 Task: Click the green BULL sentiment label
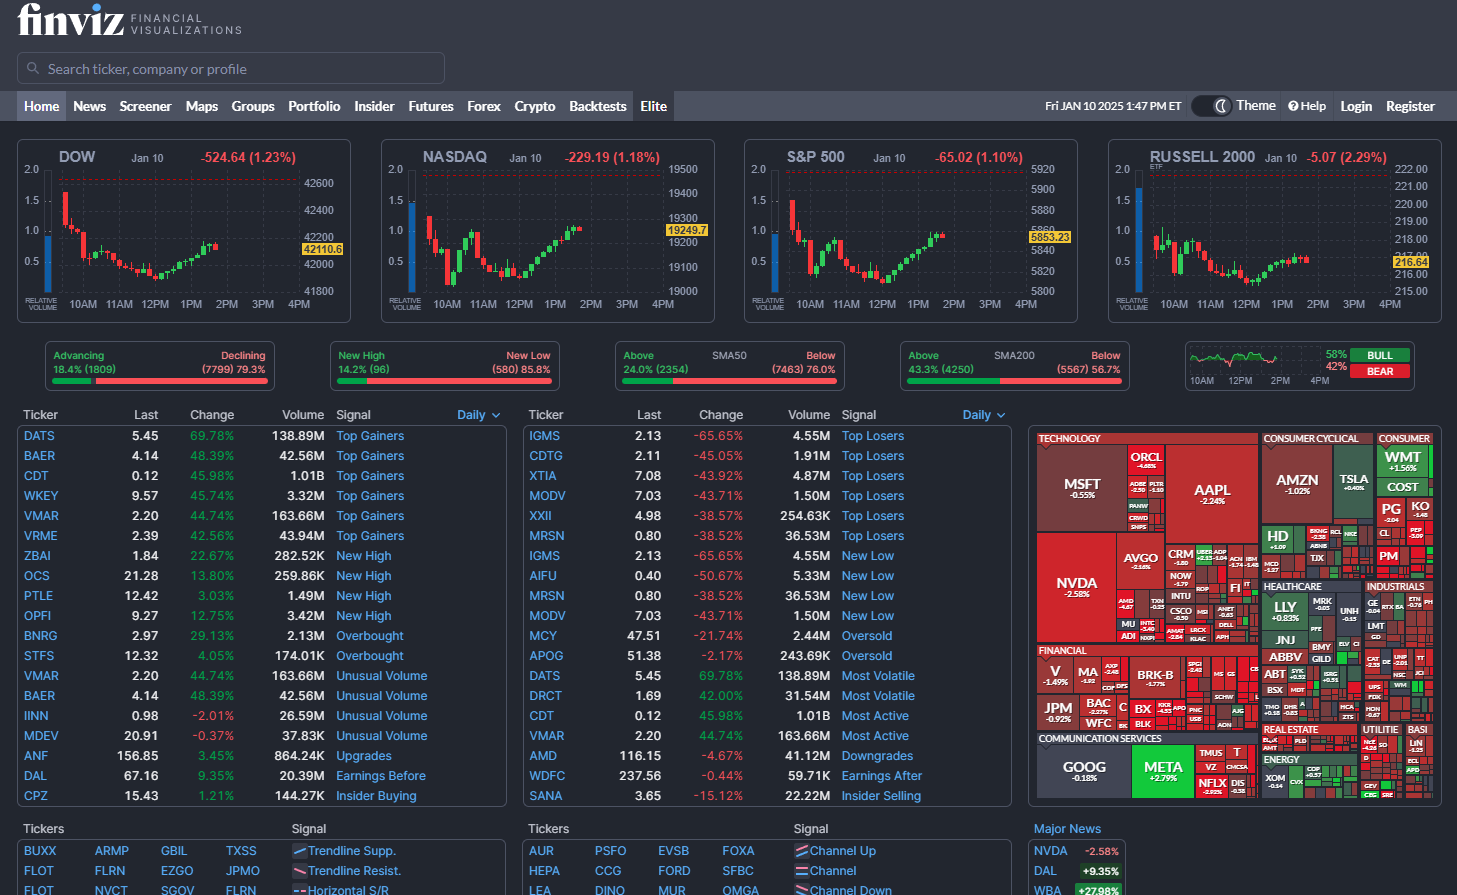(x=1380, y=355)
